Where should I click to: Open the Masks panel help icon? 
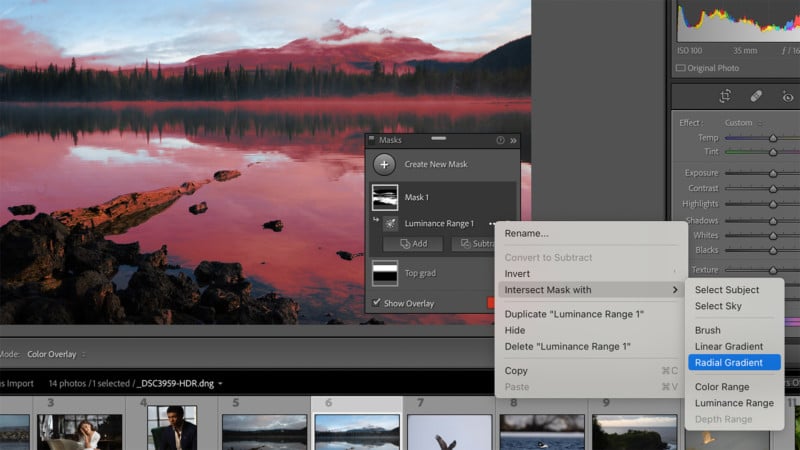(500, 141)
